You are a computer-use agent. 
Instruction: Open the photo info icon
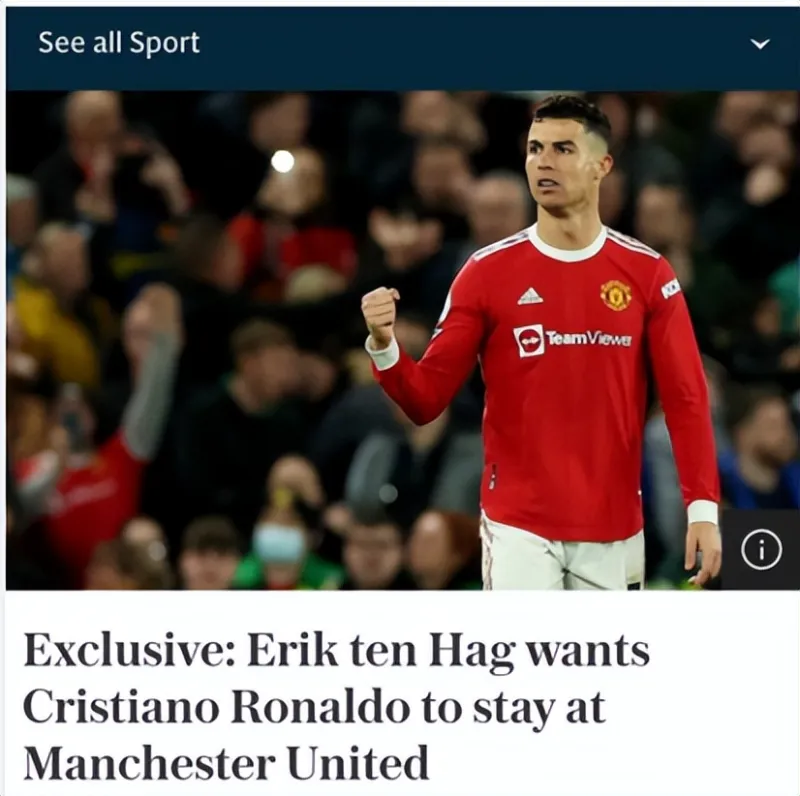click(x=761, y=550)
